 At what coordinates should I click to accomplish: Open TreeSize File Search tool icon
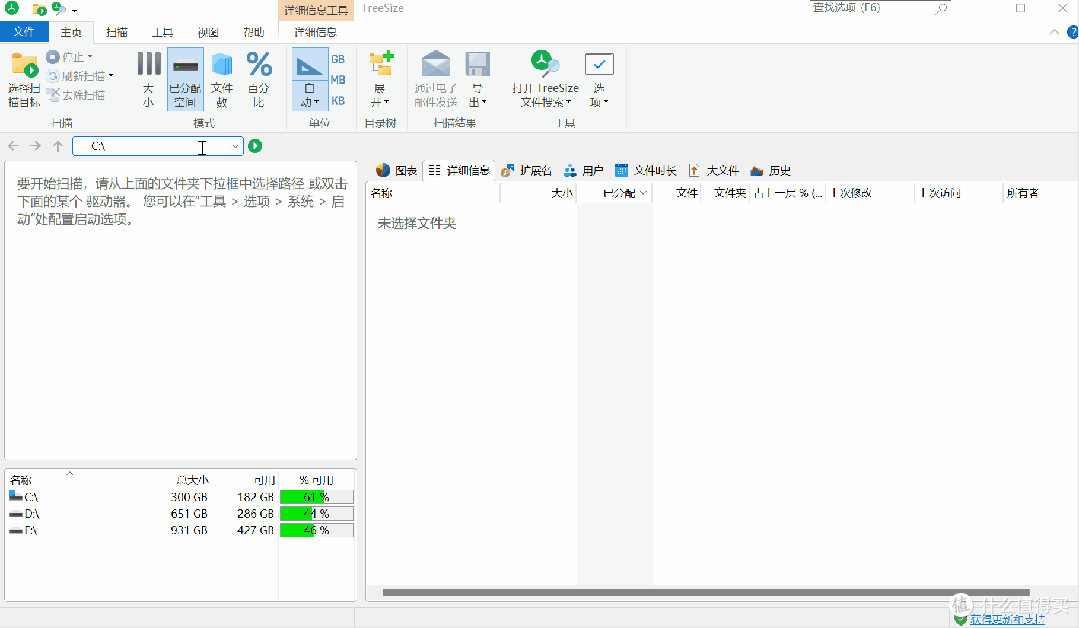544,63
